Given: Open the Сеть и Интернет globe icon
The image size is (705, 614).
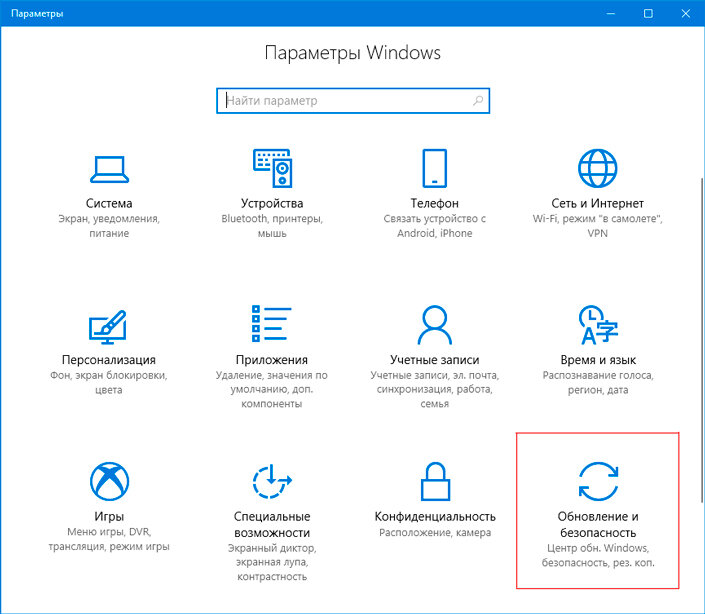Looking at the screenshot, I should click(598, 168).
